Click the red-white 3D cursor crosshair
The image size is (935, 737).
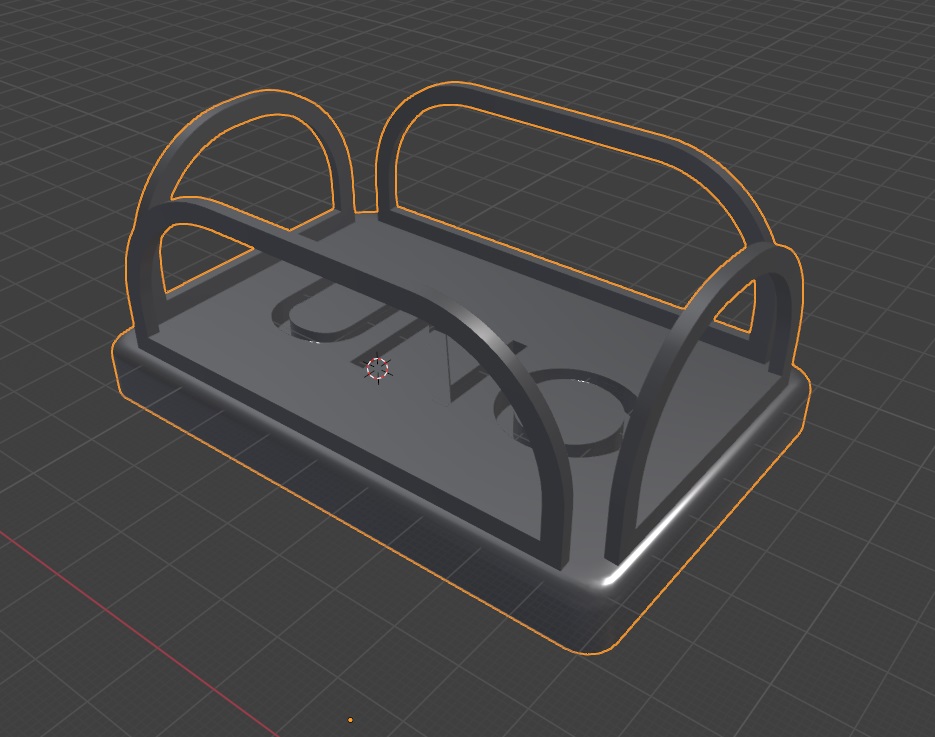(x=377, y=369)
